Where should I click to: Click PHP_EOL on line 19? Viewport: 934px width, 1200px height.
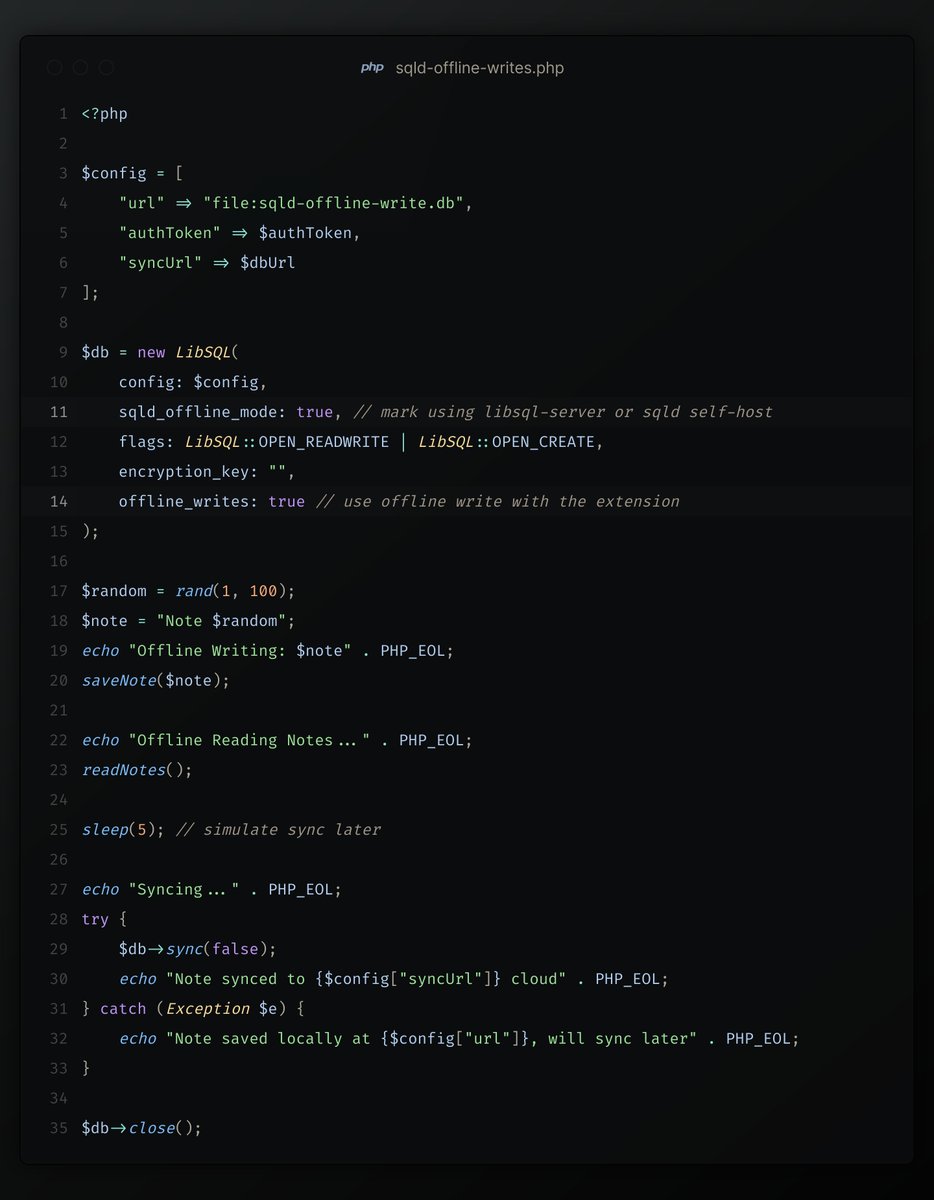click(x=413, y=651)
